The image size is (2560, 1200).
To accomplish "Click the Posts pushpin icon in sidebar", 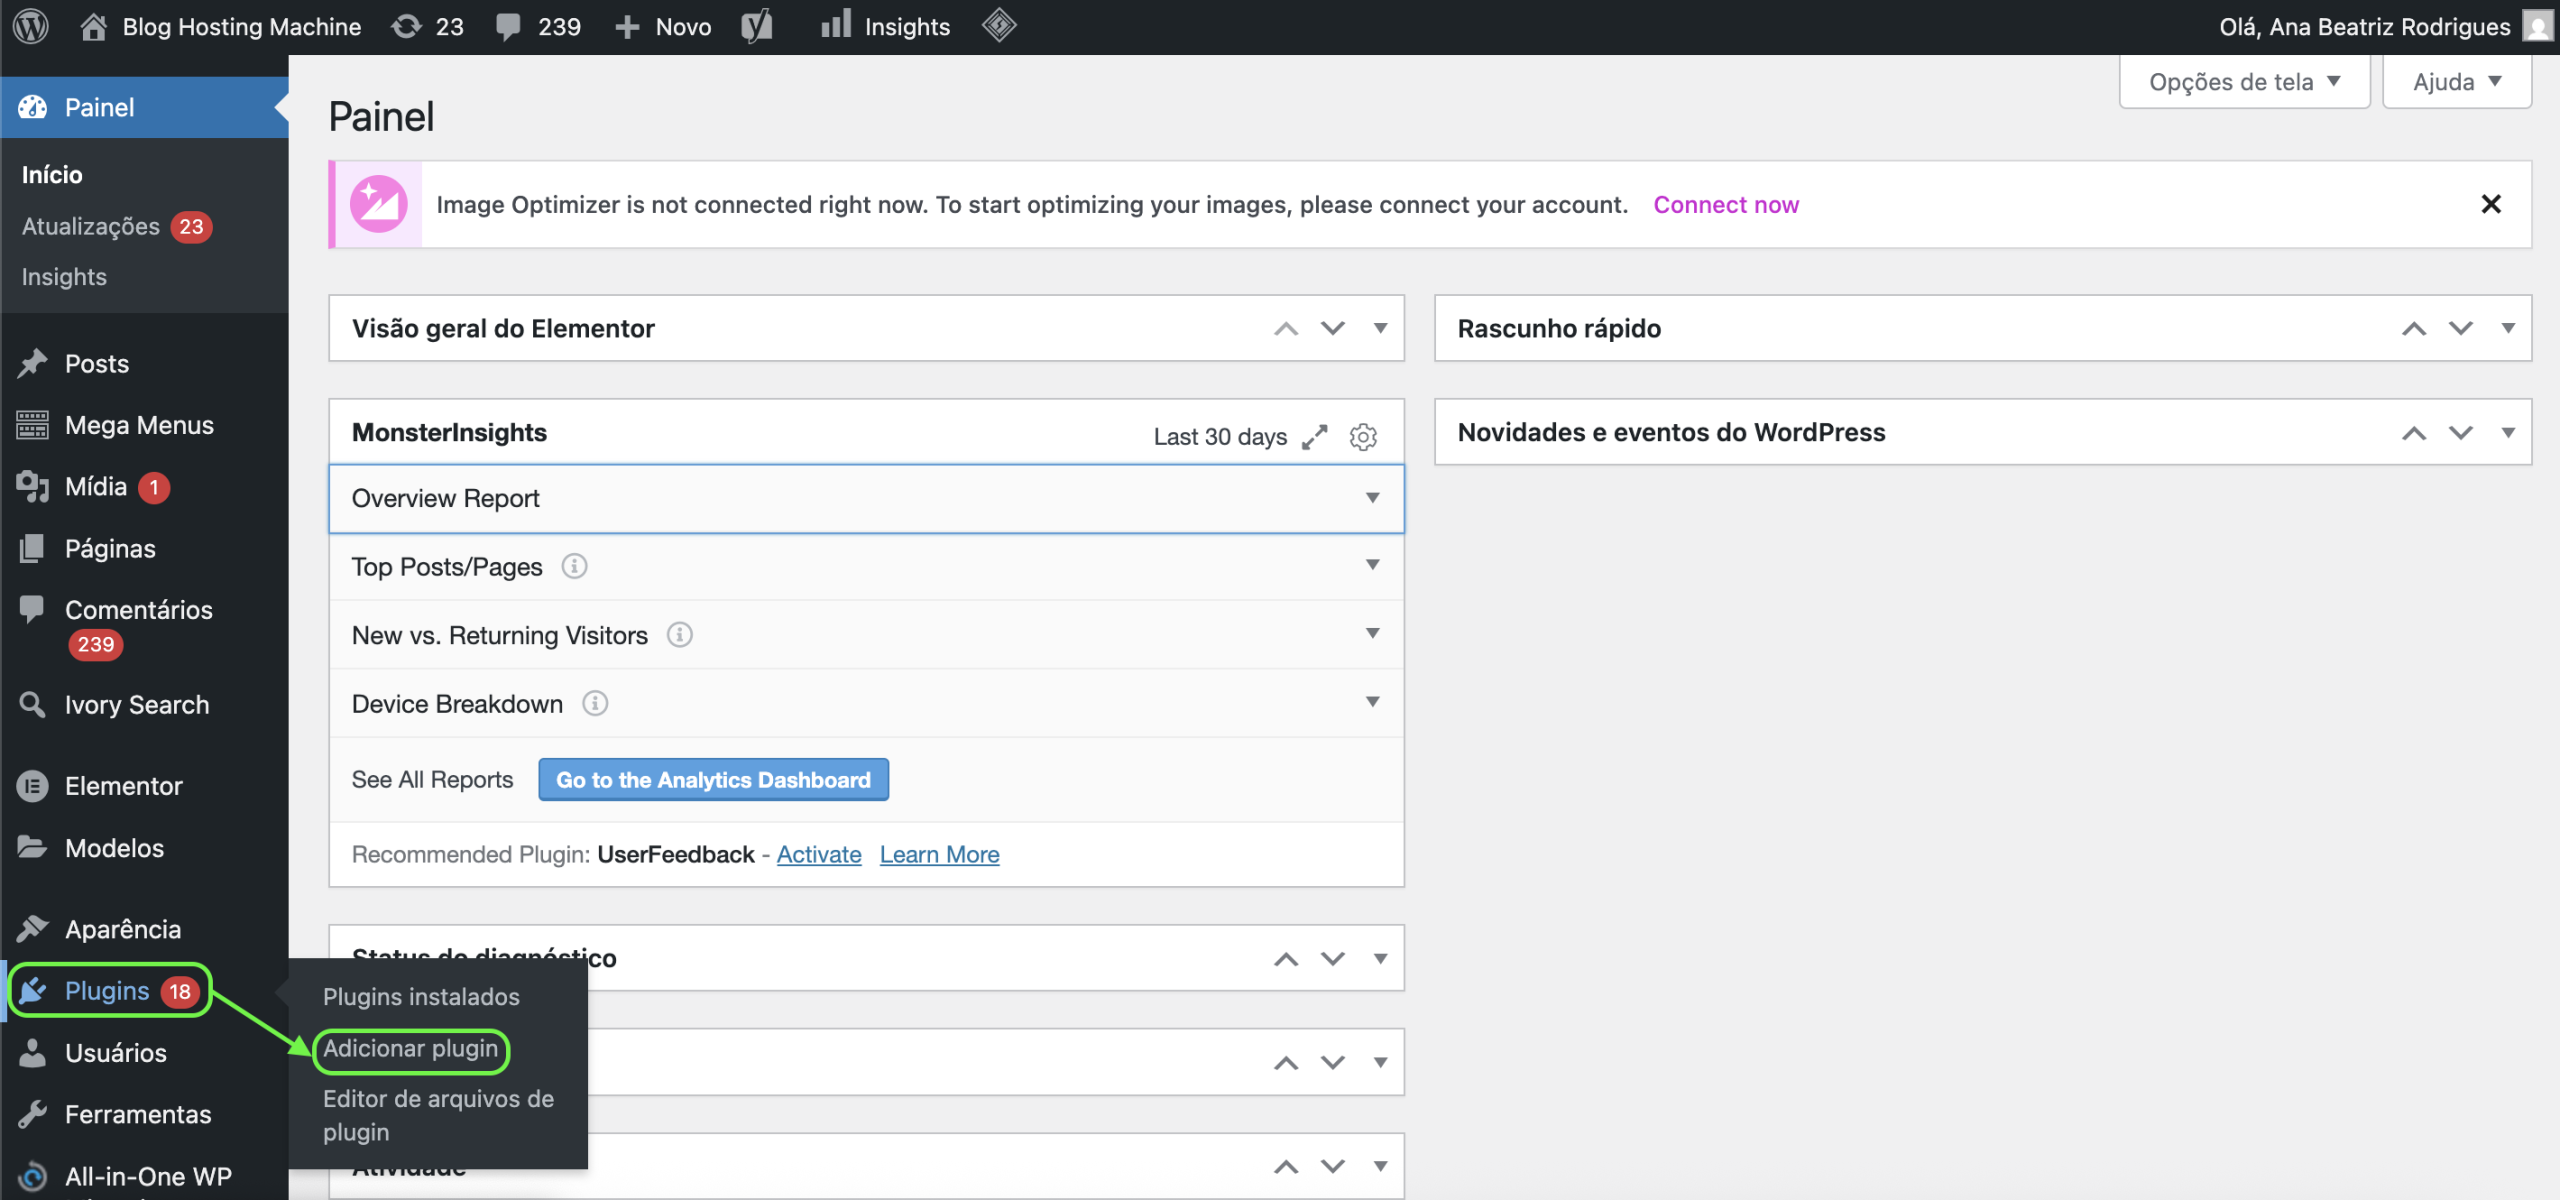I will 33,363.
